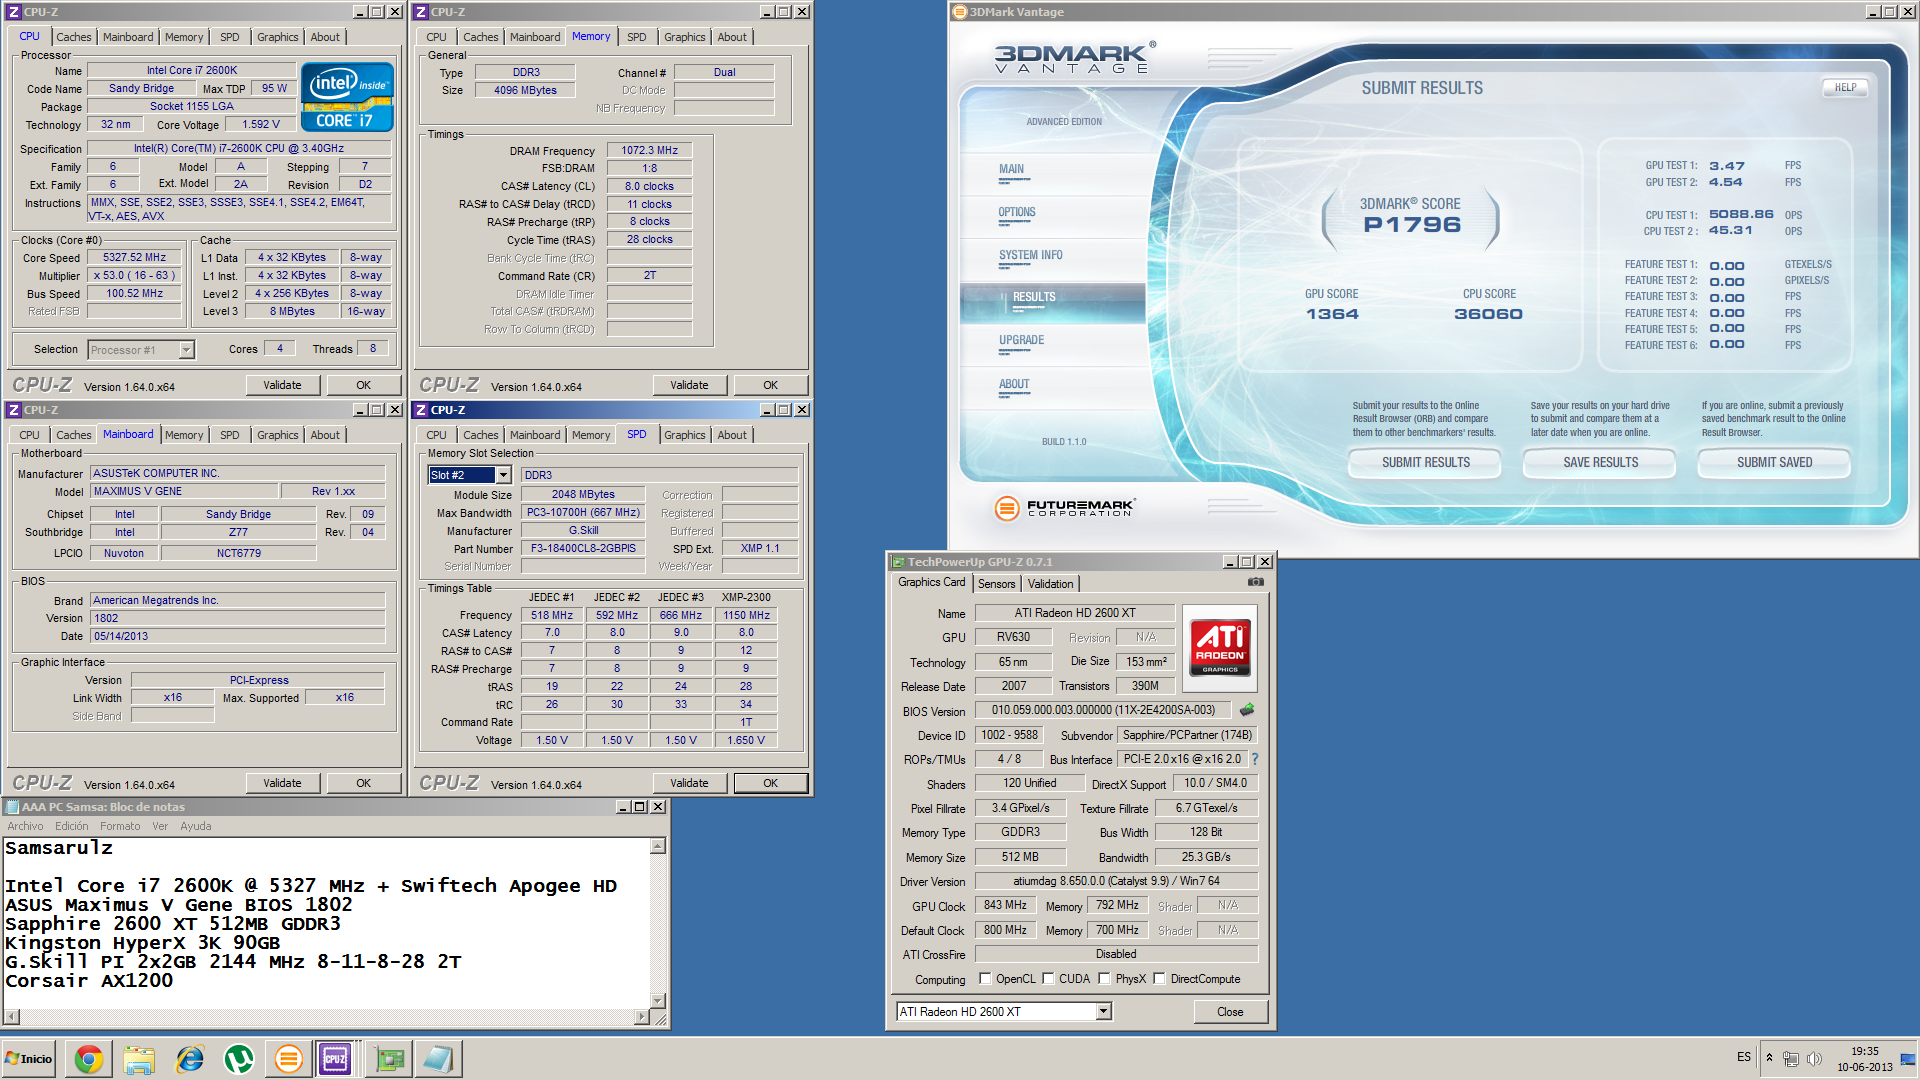Click the Notepad horizontal scrollbar right arrow

pyautogui.click(x=642, y=1017)
